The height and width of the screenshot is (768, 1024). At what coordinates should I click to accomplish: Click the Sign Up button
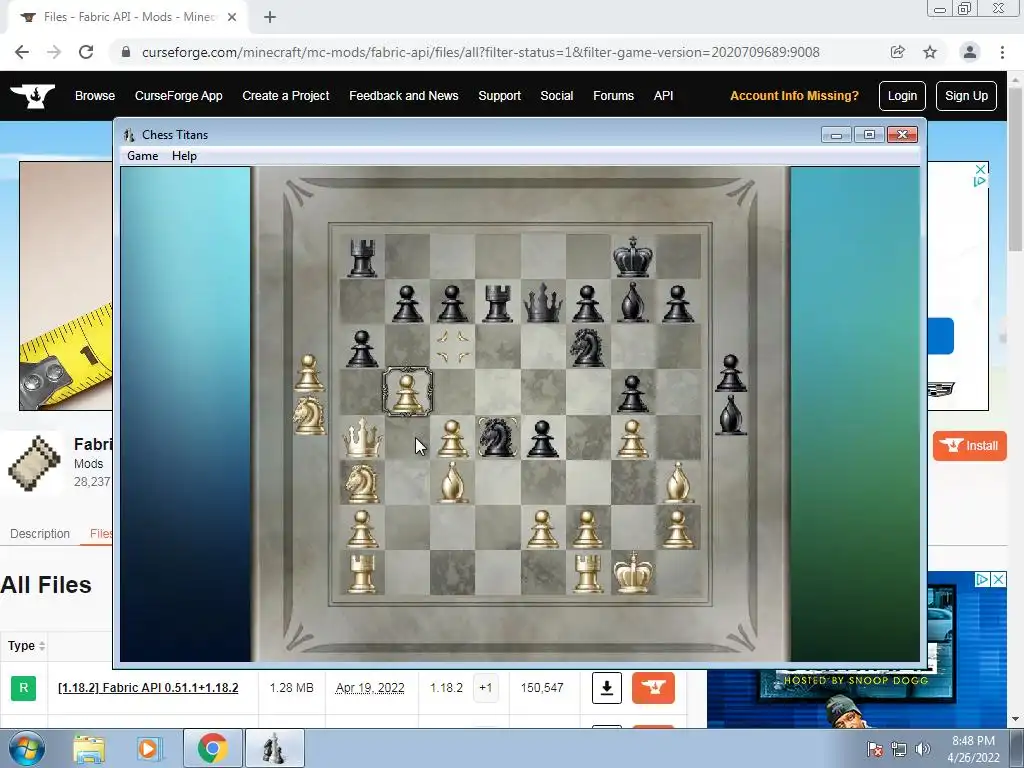pyautogui.click(x=966, y=96)
